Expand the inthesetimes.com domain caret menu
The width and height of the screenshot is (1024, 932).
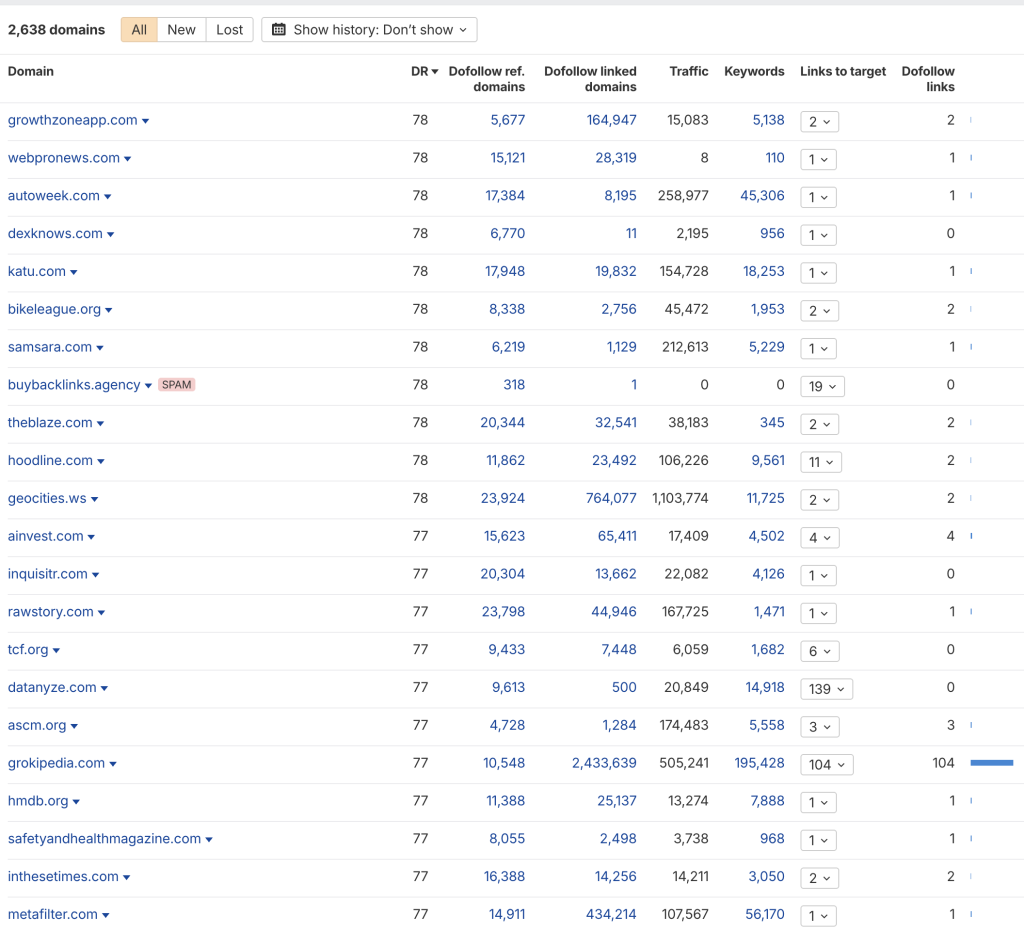point(127,878)
